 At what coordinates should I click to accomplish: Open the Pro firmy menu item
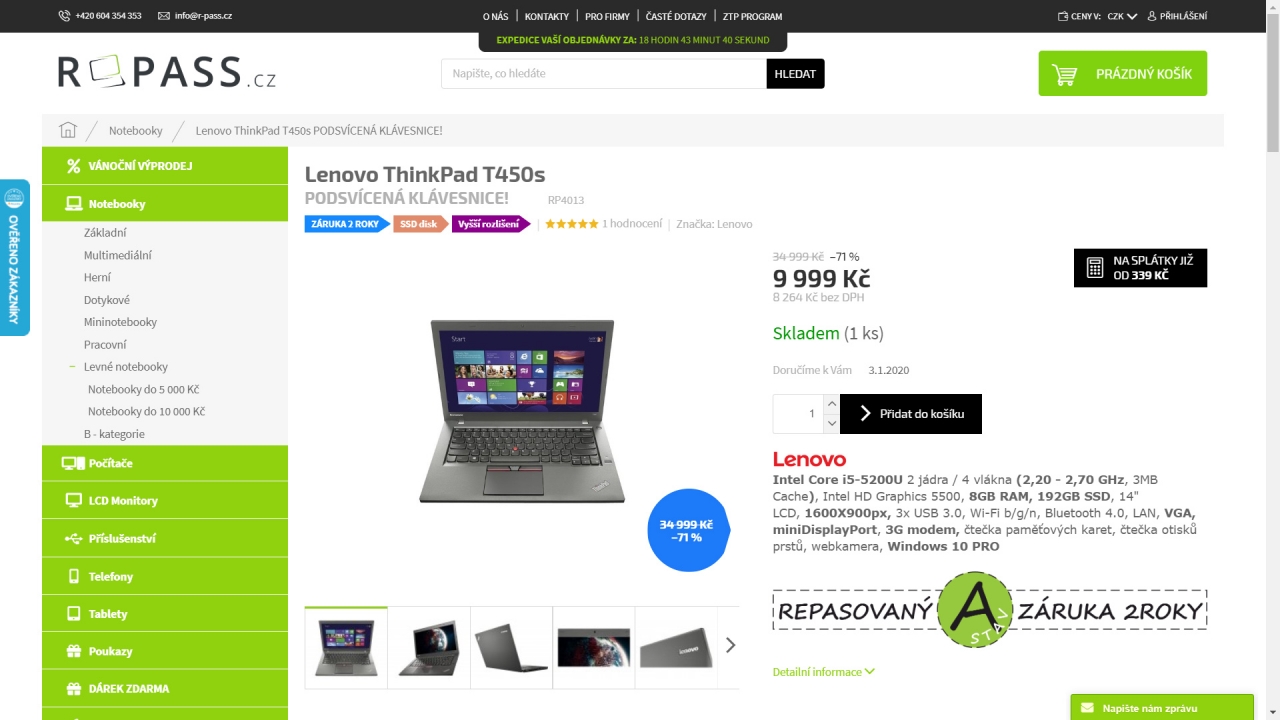click(x=607, y=16)
